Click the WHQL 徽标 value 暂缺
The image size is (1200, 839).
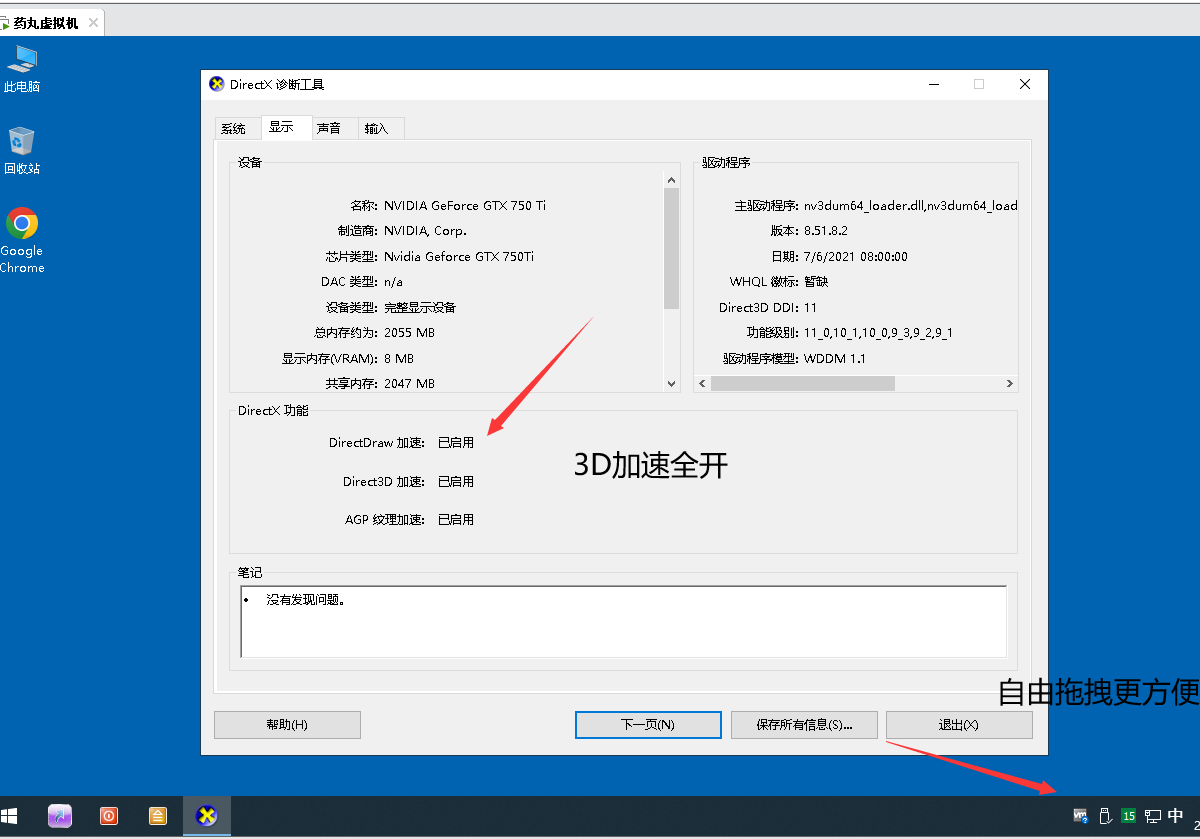point(816,282)
